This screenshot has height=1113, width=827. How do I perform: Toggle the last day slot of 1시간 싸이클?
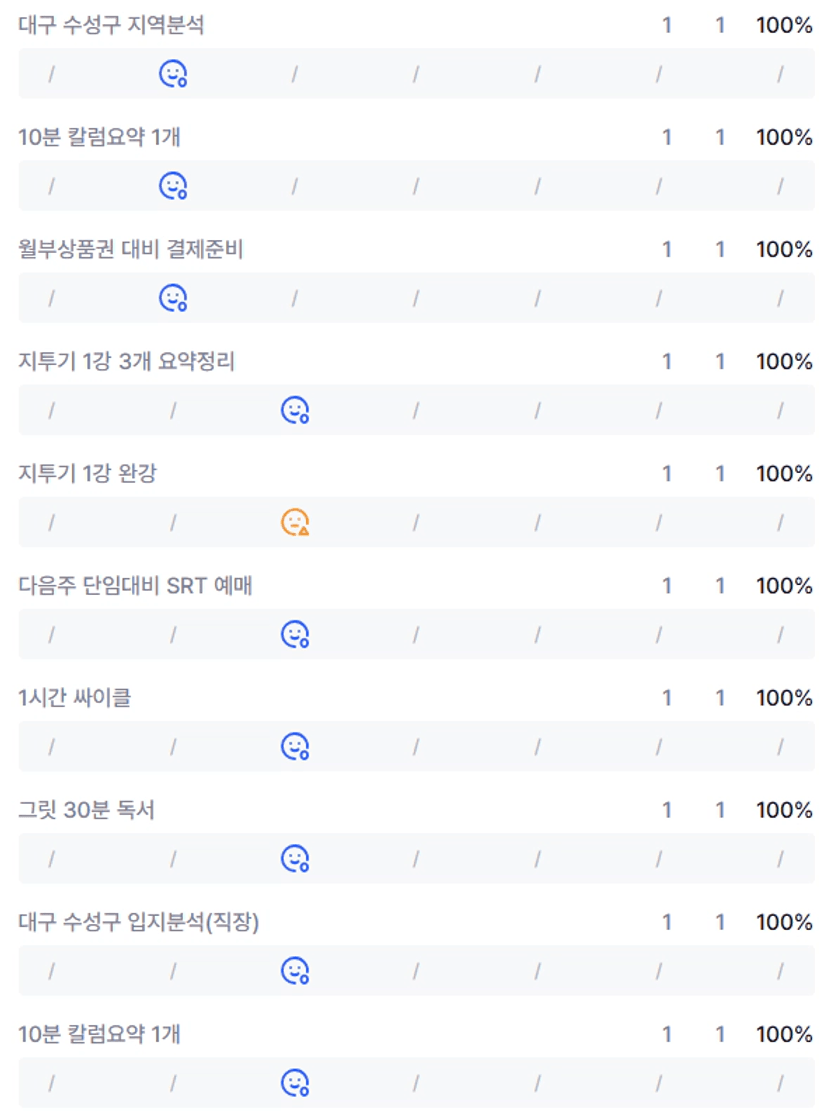(780, 746)
